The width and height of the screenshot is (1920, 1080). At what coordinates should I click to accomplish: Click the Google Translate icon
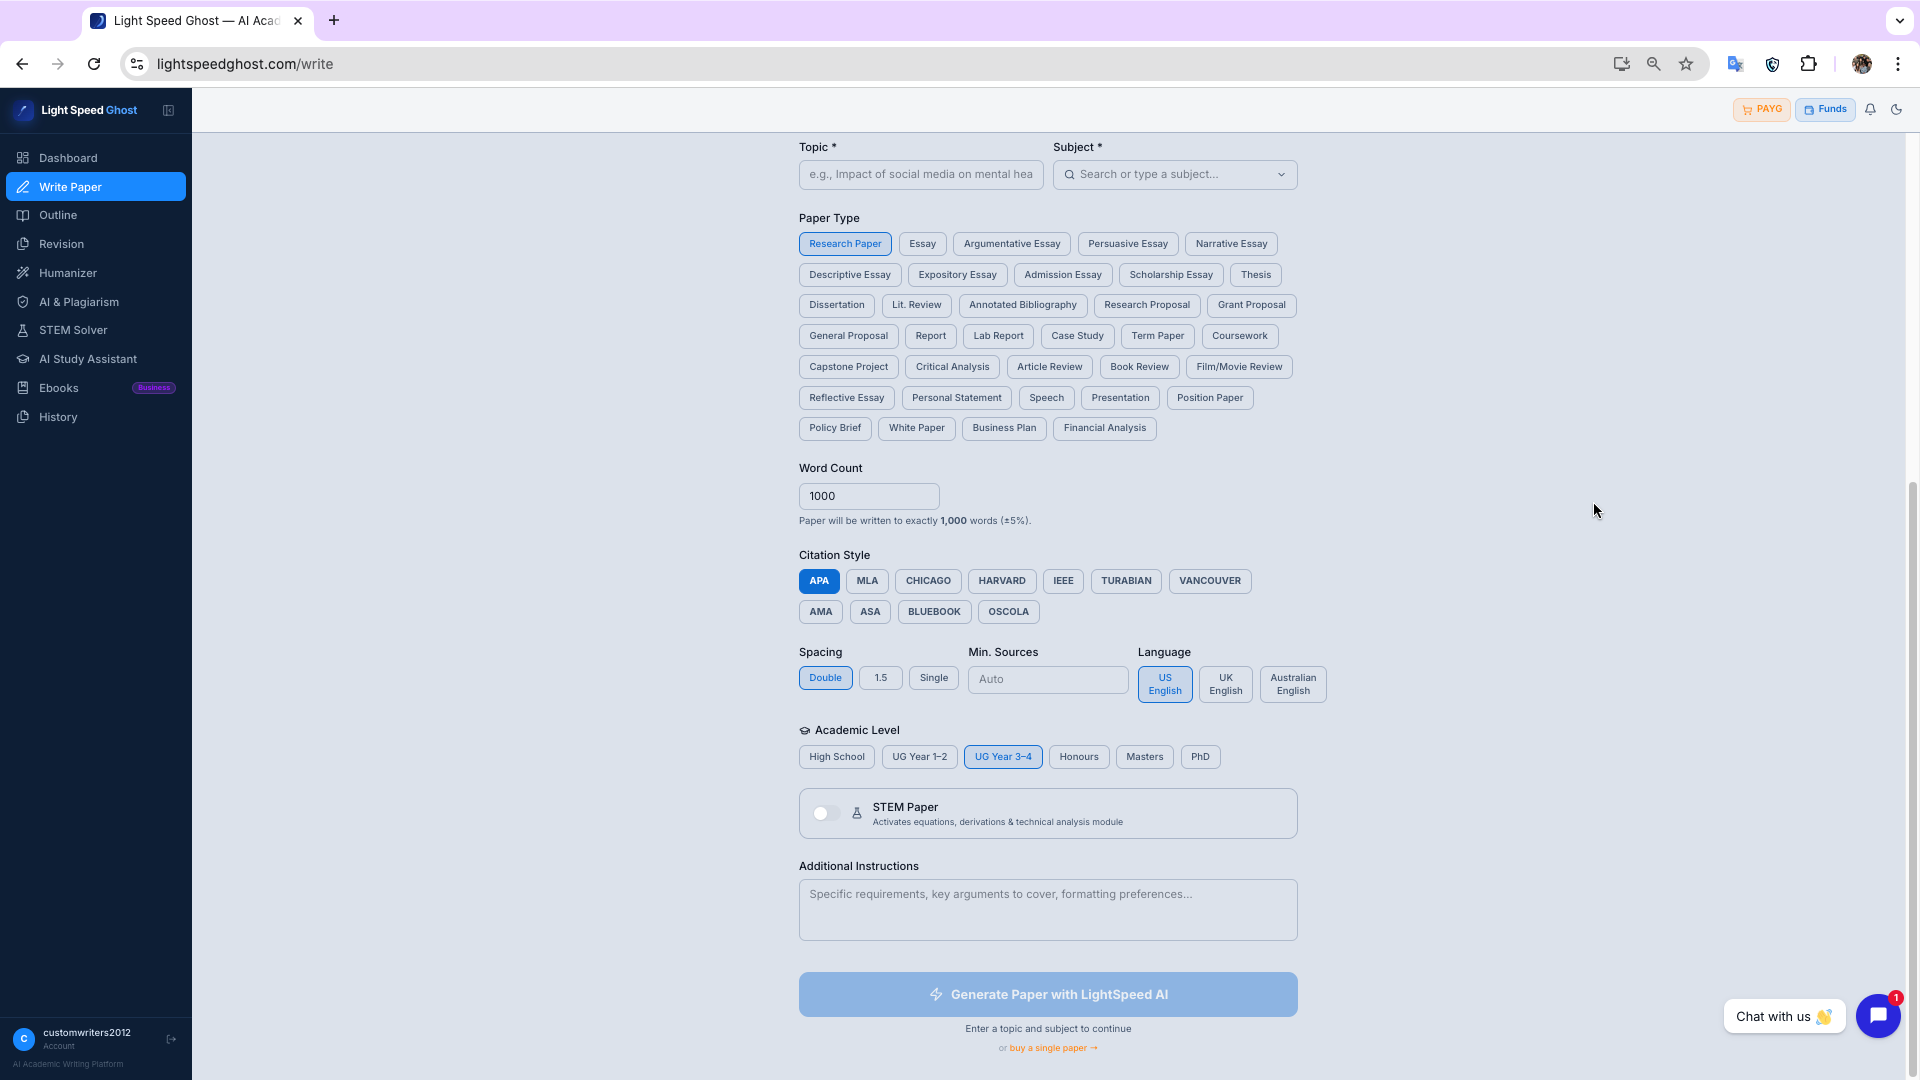click(x=1735, y=64)
